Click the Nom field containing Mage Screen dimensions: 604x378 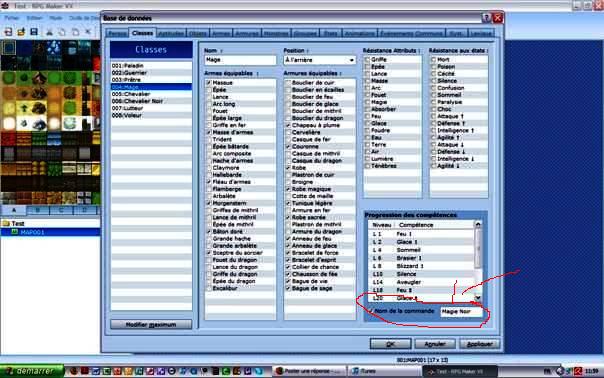click(240, 60)
